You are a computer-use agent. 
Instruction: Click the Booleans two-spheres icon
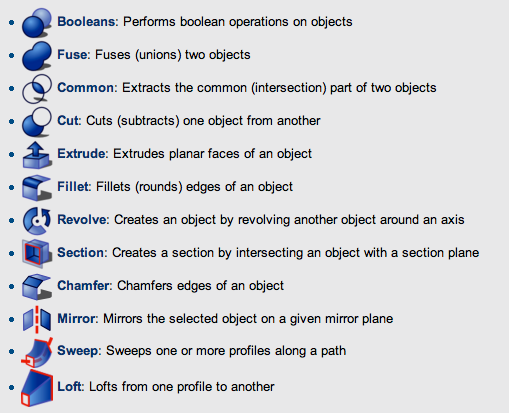pyautogui.click(x=37, y=23)
